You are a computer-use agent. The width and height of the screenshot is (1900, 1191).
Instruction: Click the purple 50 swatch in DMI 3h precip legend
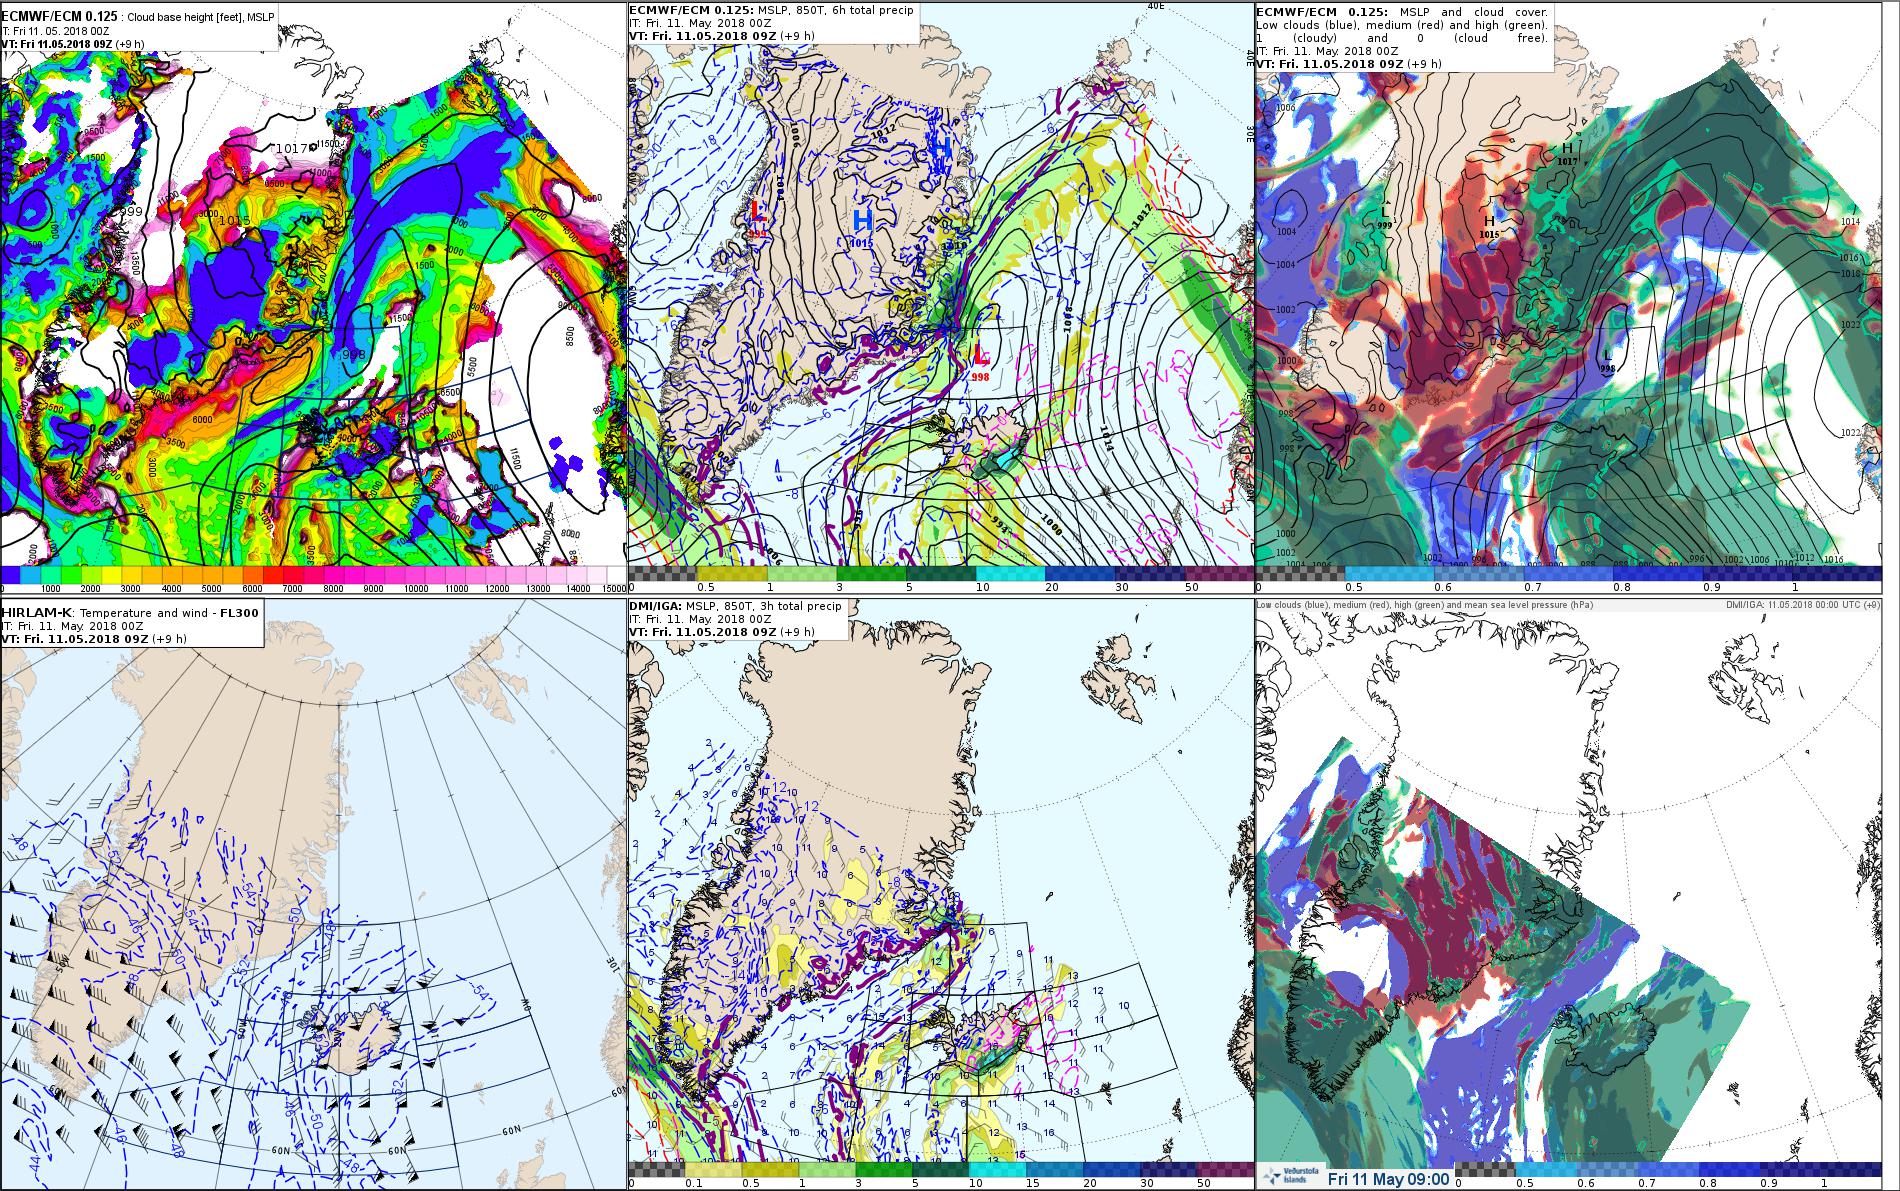[x=1224, y=1169]
